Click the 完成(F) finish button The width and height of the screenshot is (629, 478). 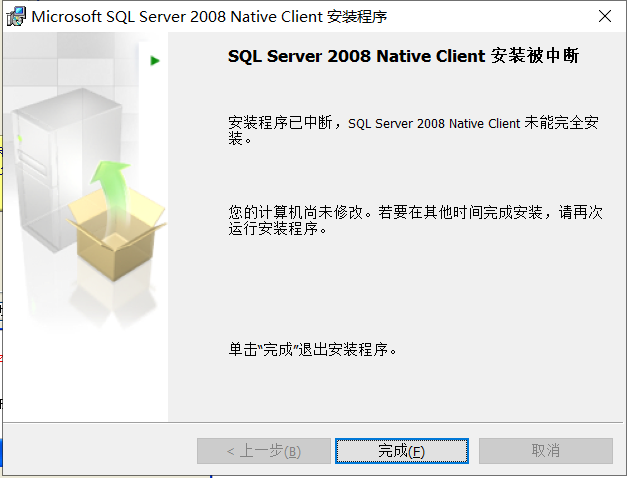pos(402,451)
